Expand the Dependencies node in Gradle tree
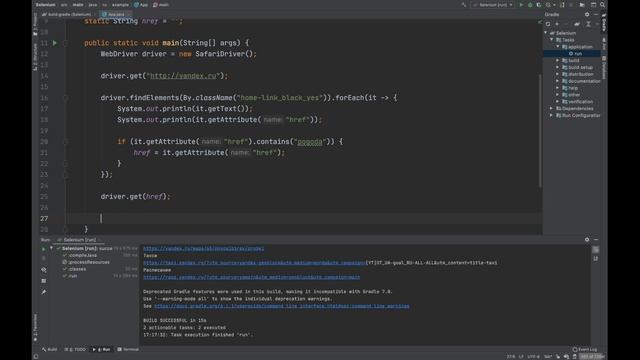Screen dimensions: 640x360 [551, 109]
